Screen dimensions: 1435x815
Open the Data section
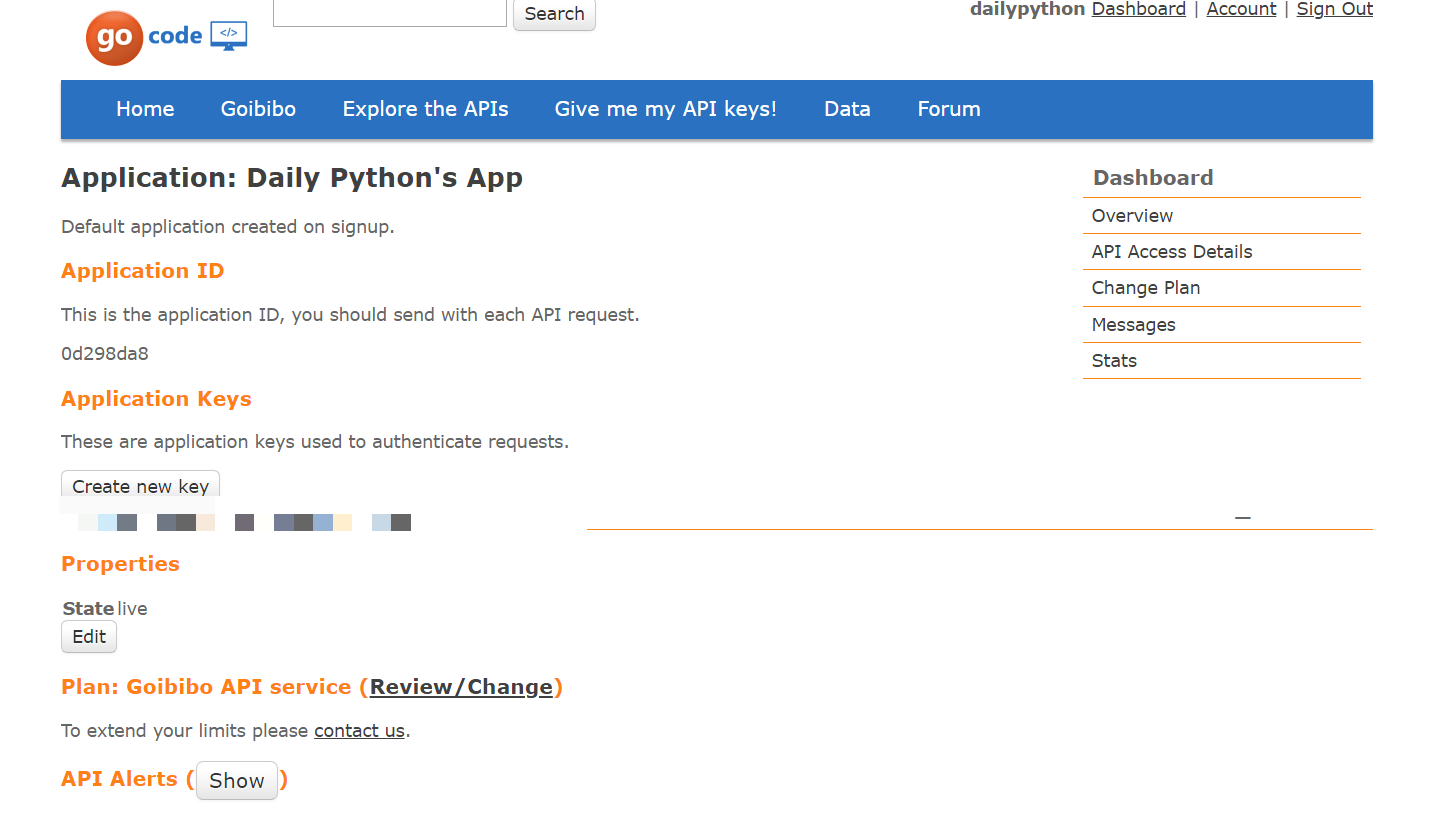pyautogui.click(x=846, y=109)
